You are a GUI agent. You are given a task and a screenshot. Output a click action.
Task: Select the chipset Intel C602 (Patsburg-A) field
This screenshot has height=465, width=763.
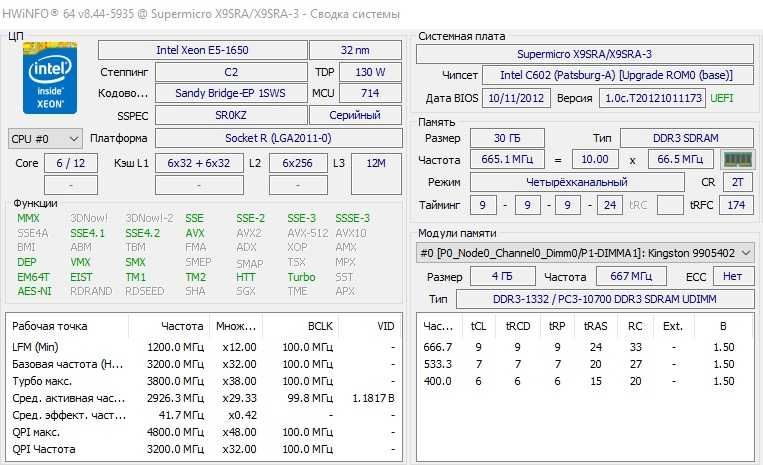click(617, 75)
